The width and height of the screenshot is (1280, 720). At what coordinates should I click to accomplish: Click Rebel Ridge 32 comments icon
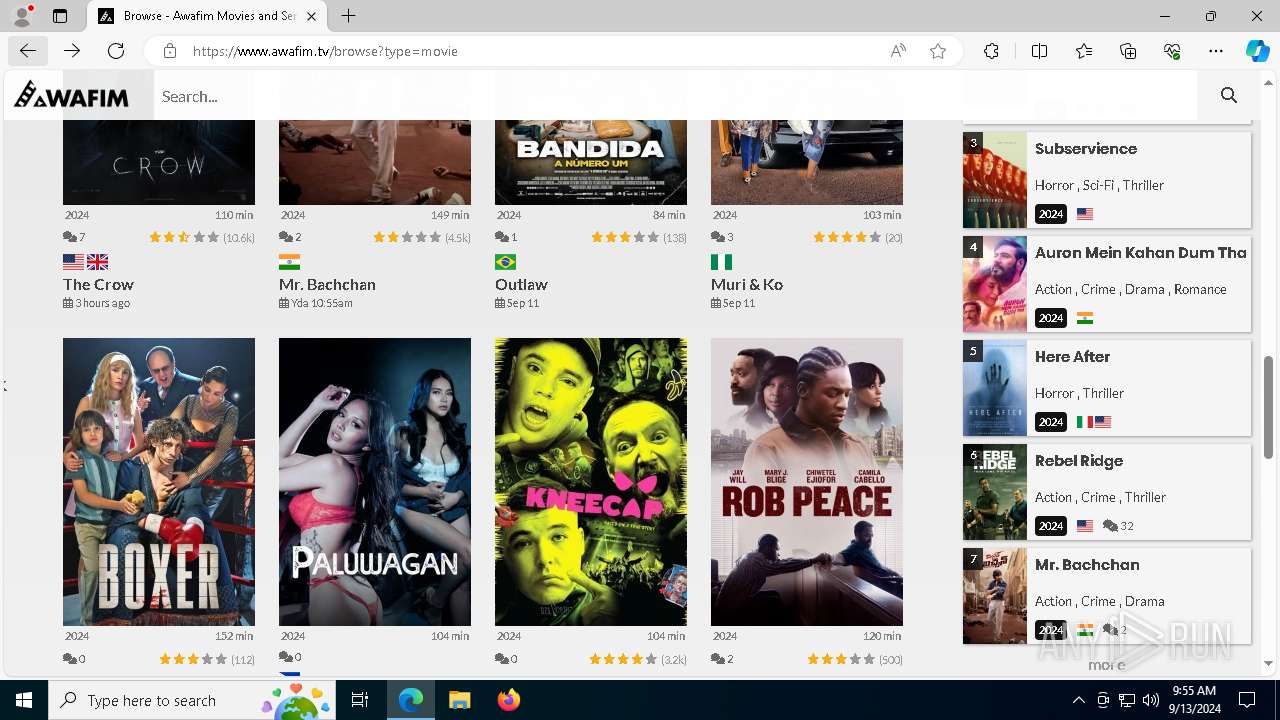1110,526
